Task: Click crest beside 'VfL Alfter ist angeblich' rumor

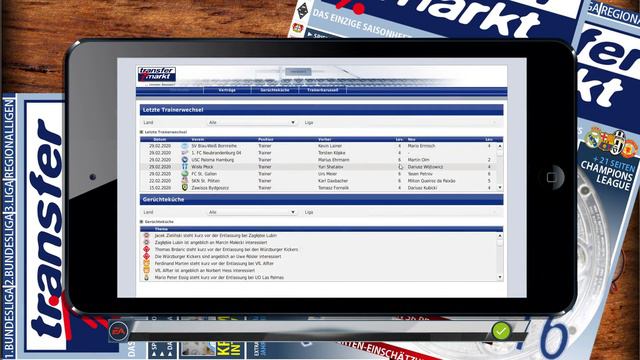Action: [x=147, y=270]
